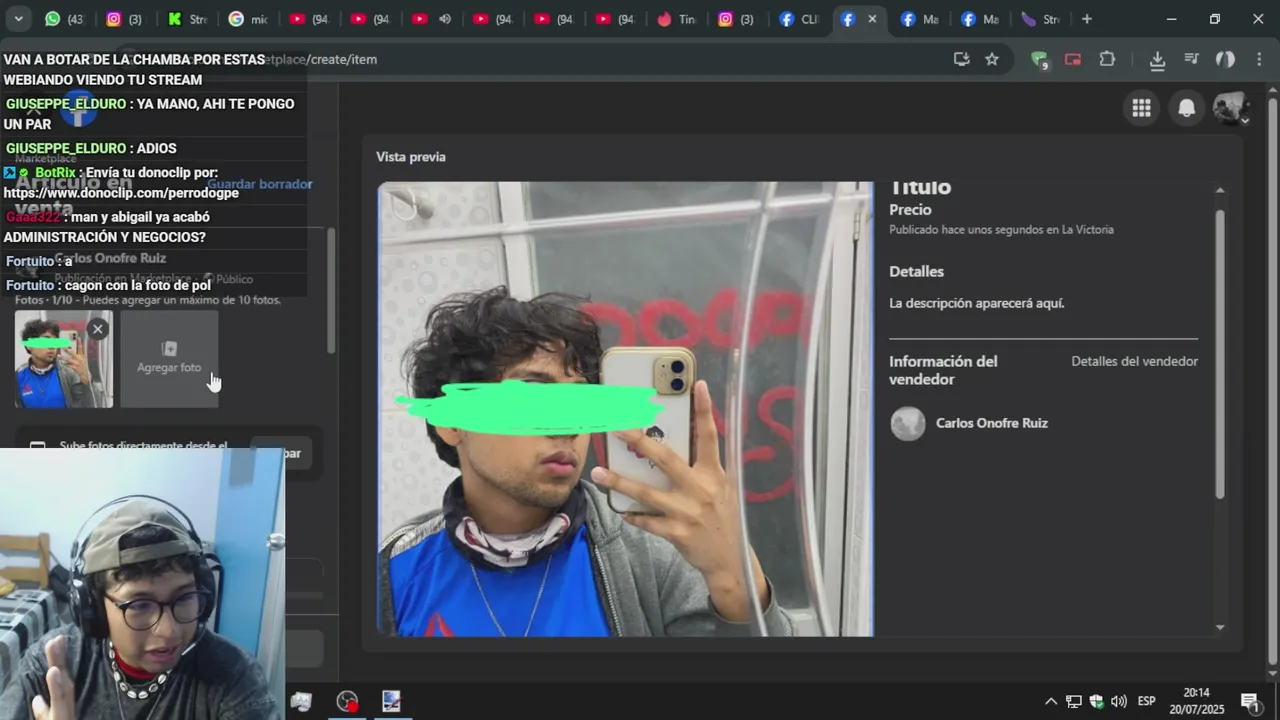
Task: Open the Windows notification center icon
Action: click(1249, 701)
